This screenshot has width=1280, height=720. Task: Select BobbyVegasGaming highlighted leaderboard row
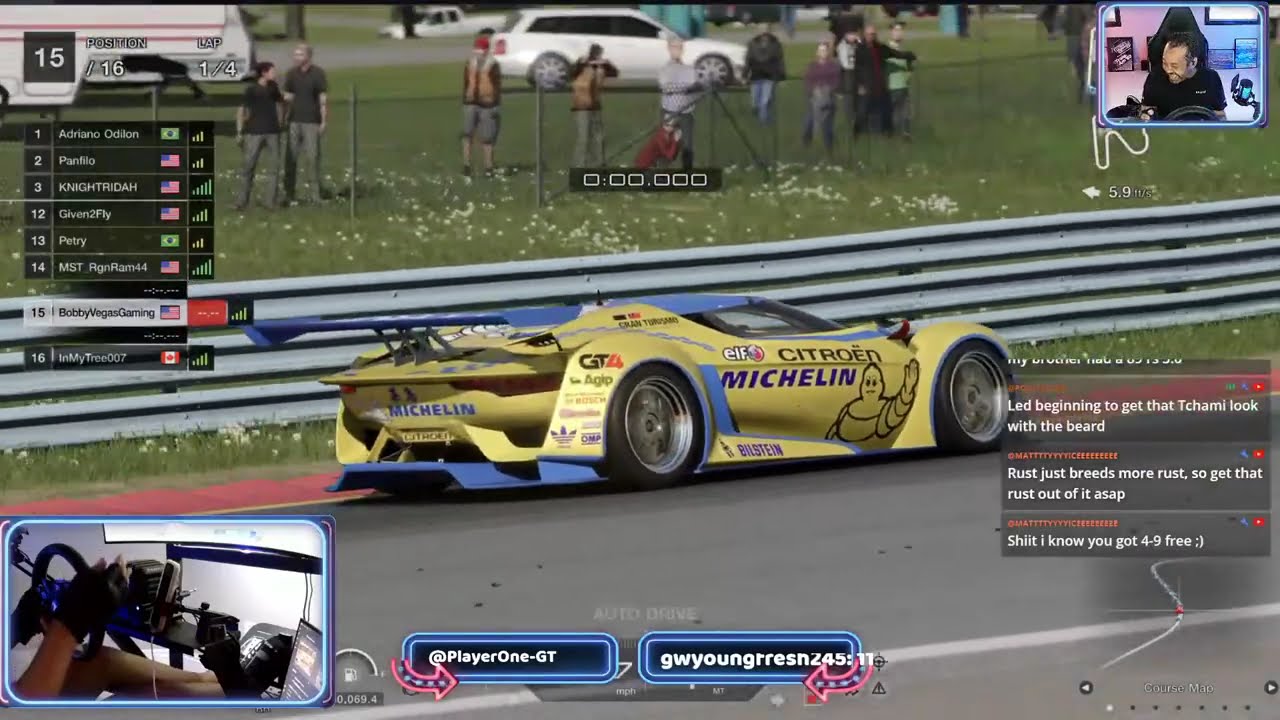[138, 313]
